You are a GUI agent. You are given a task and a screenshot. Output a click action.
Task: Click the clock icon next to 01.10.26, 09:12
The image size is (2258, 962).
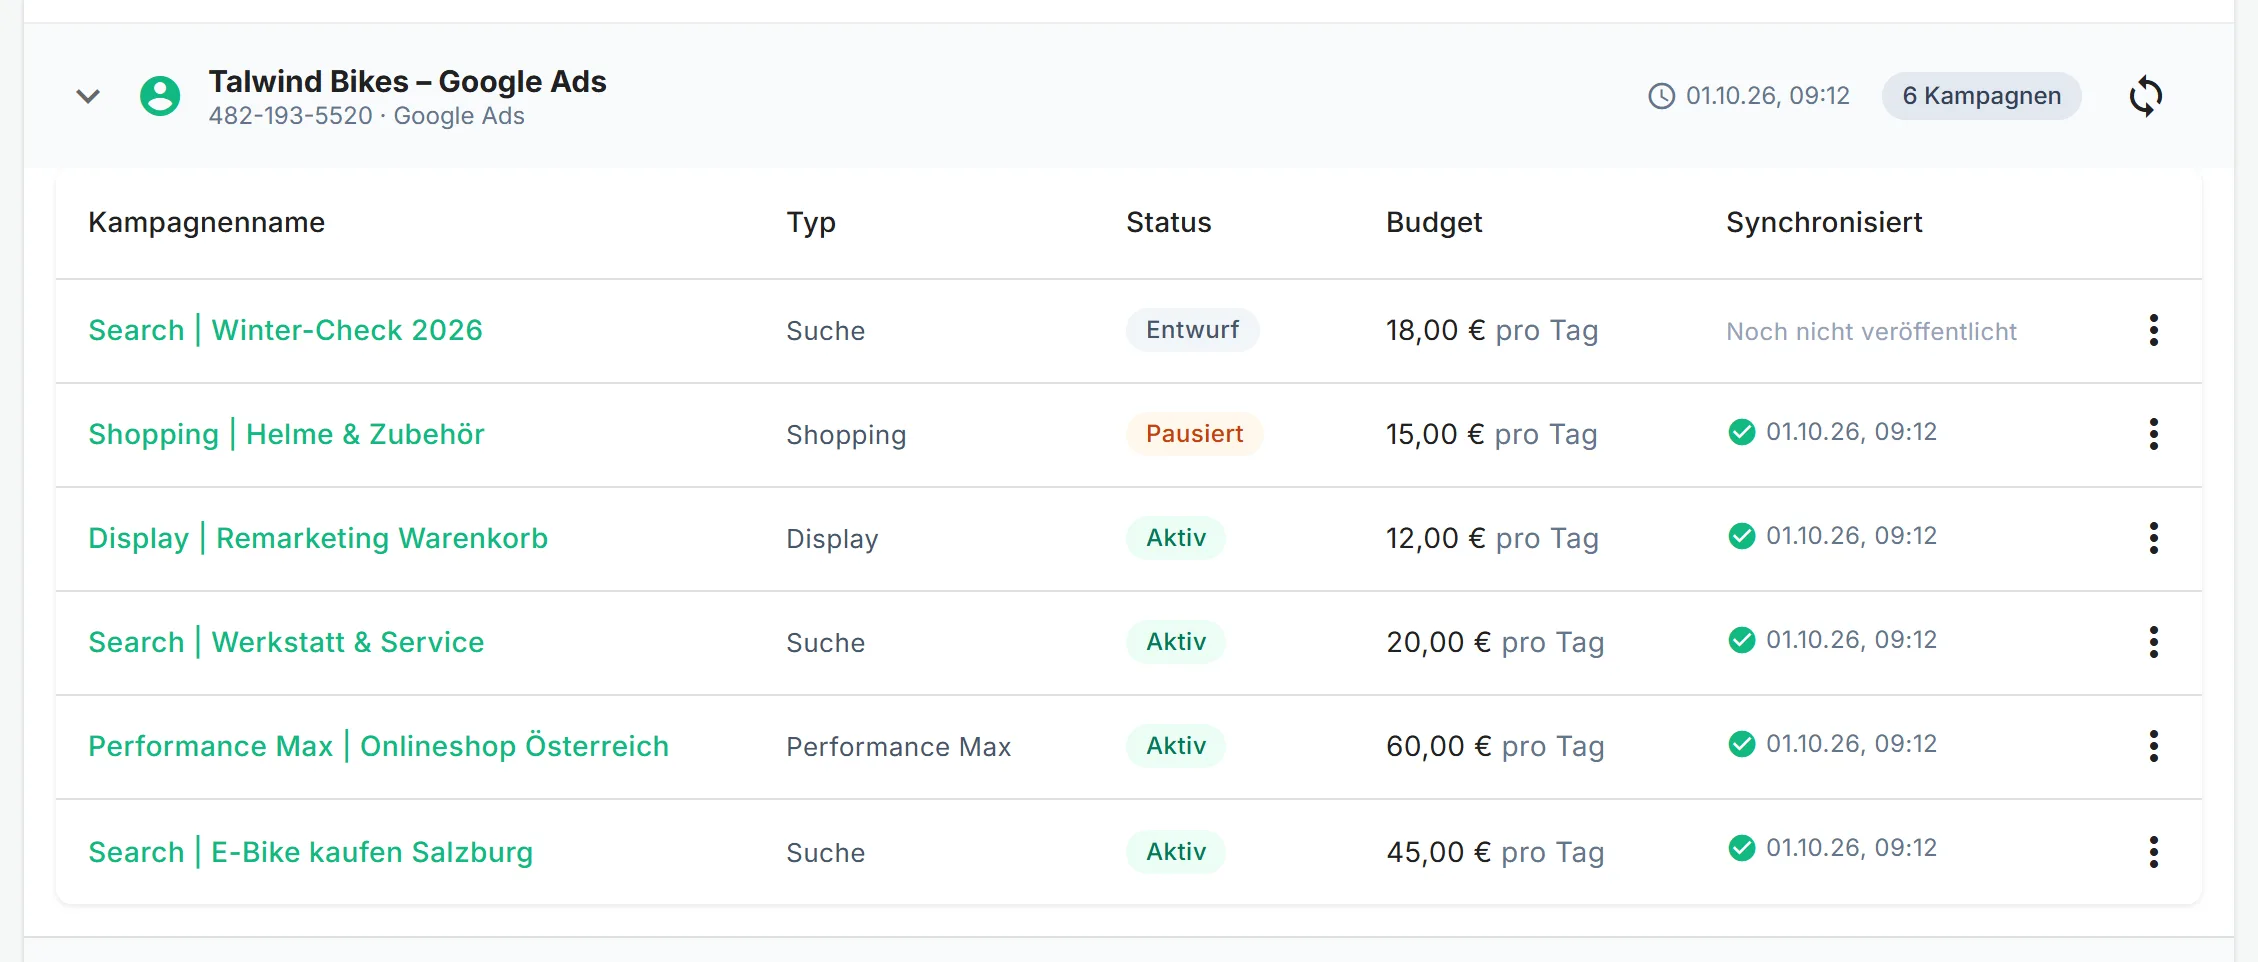coord(1661,96)
